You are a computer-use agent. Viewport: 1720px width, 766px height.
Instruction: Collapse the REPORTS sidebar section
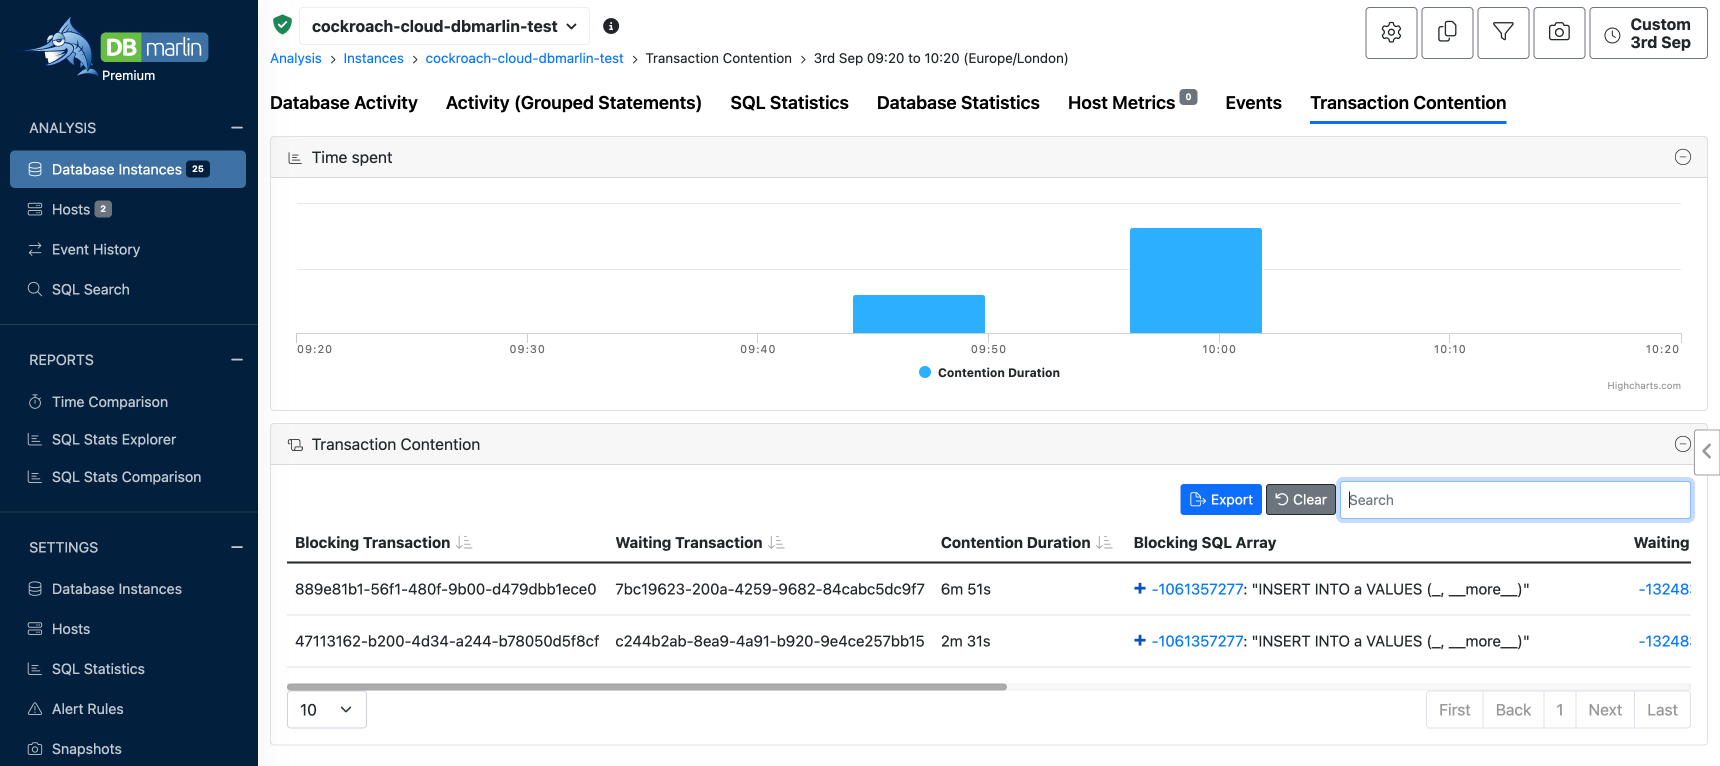click(237, 360)
